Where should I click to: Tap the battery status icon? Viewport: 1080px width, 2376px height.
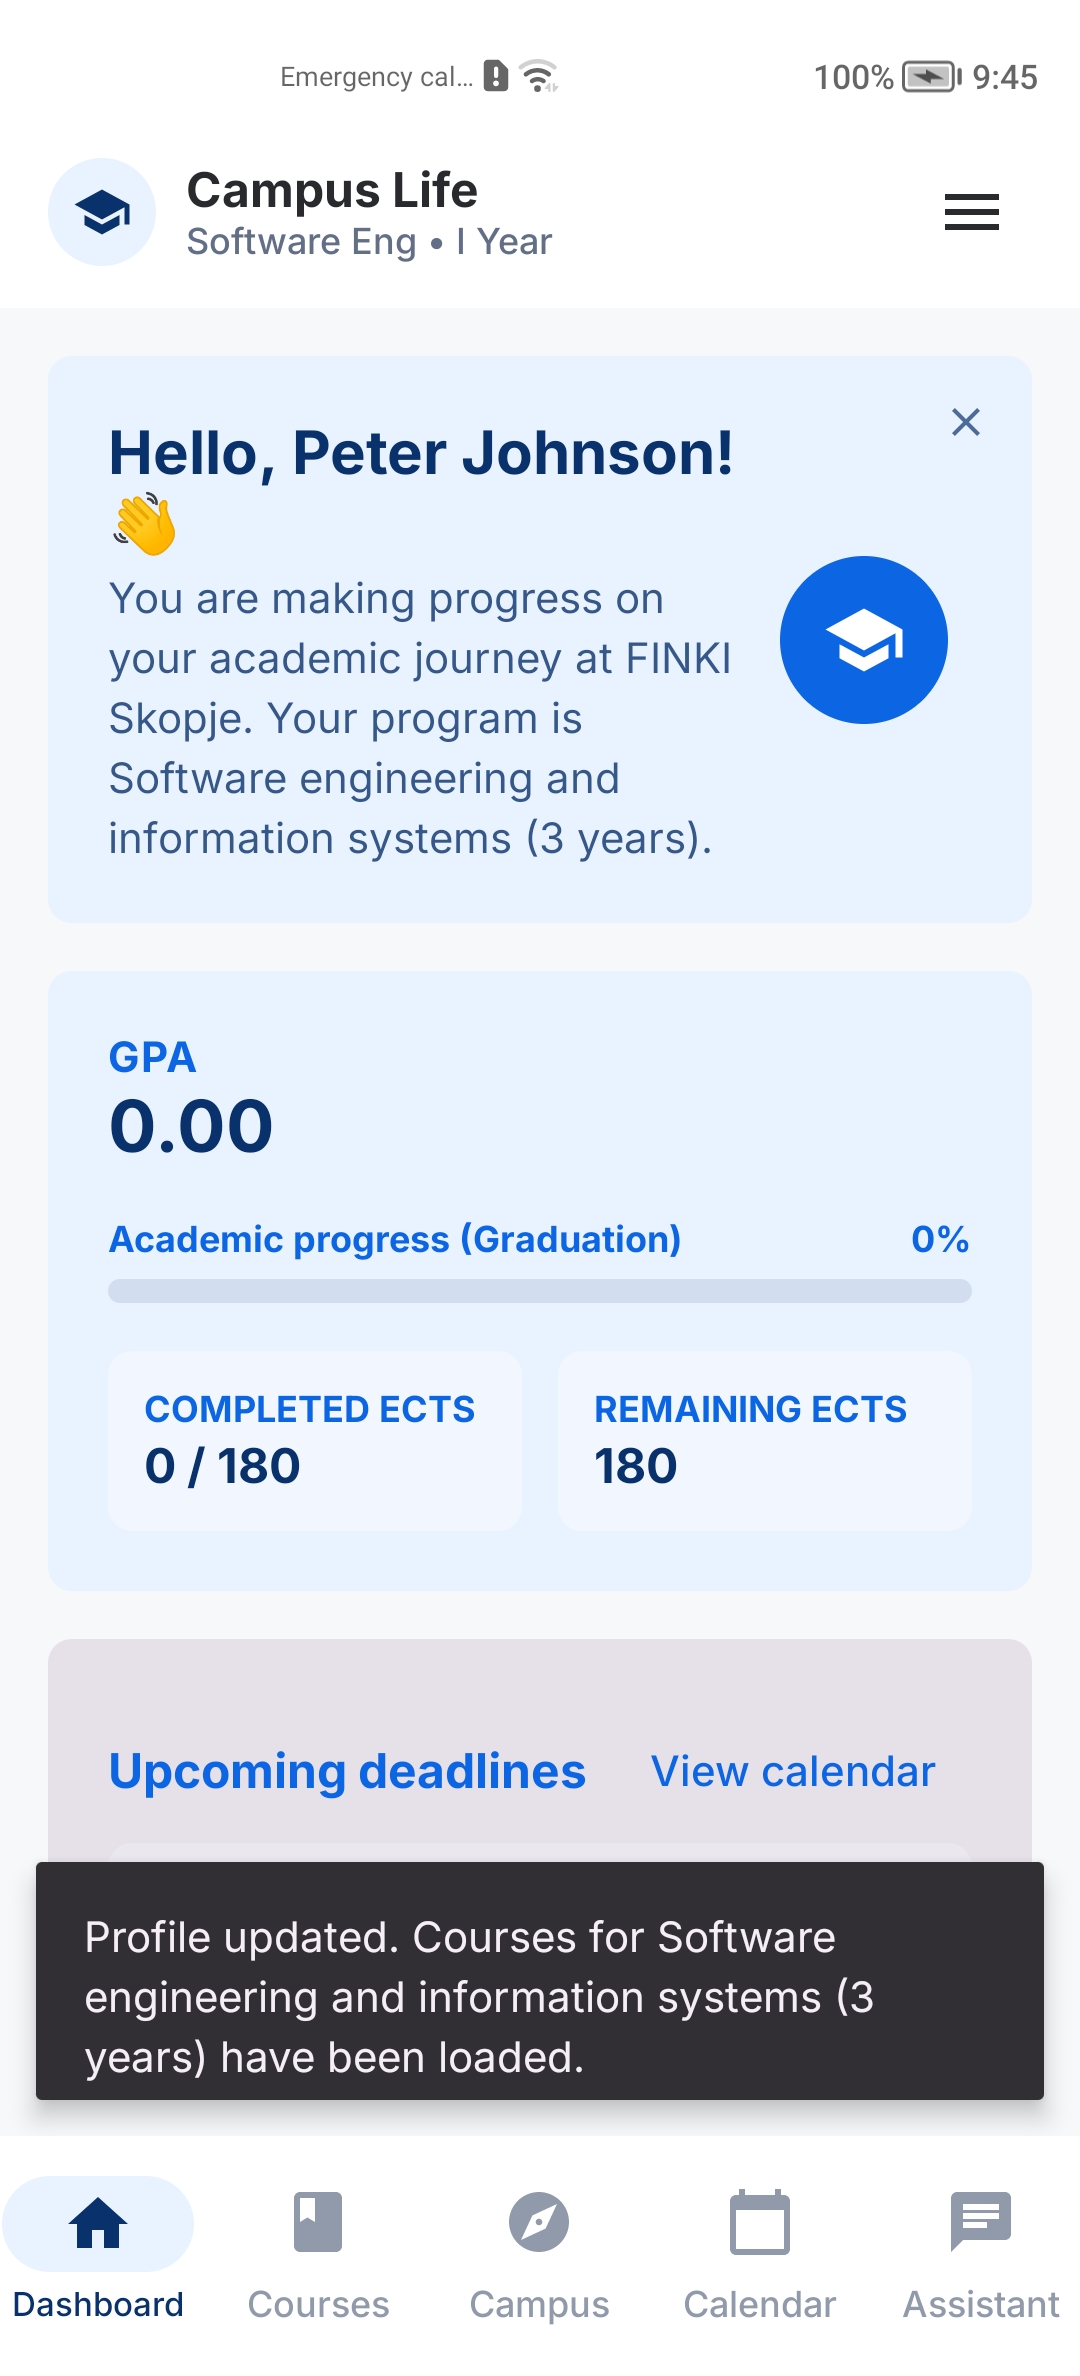931,76
